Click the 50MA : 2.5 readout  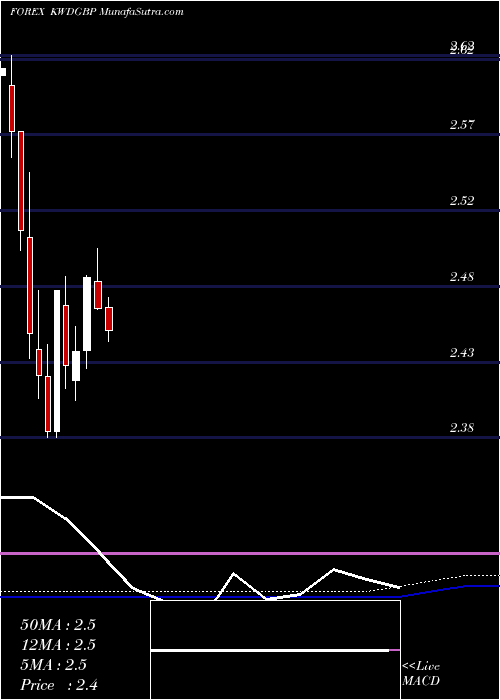point(58,625)
